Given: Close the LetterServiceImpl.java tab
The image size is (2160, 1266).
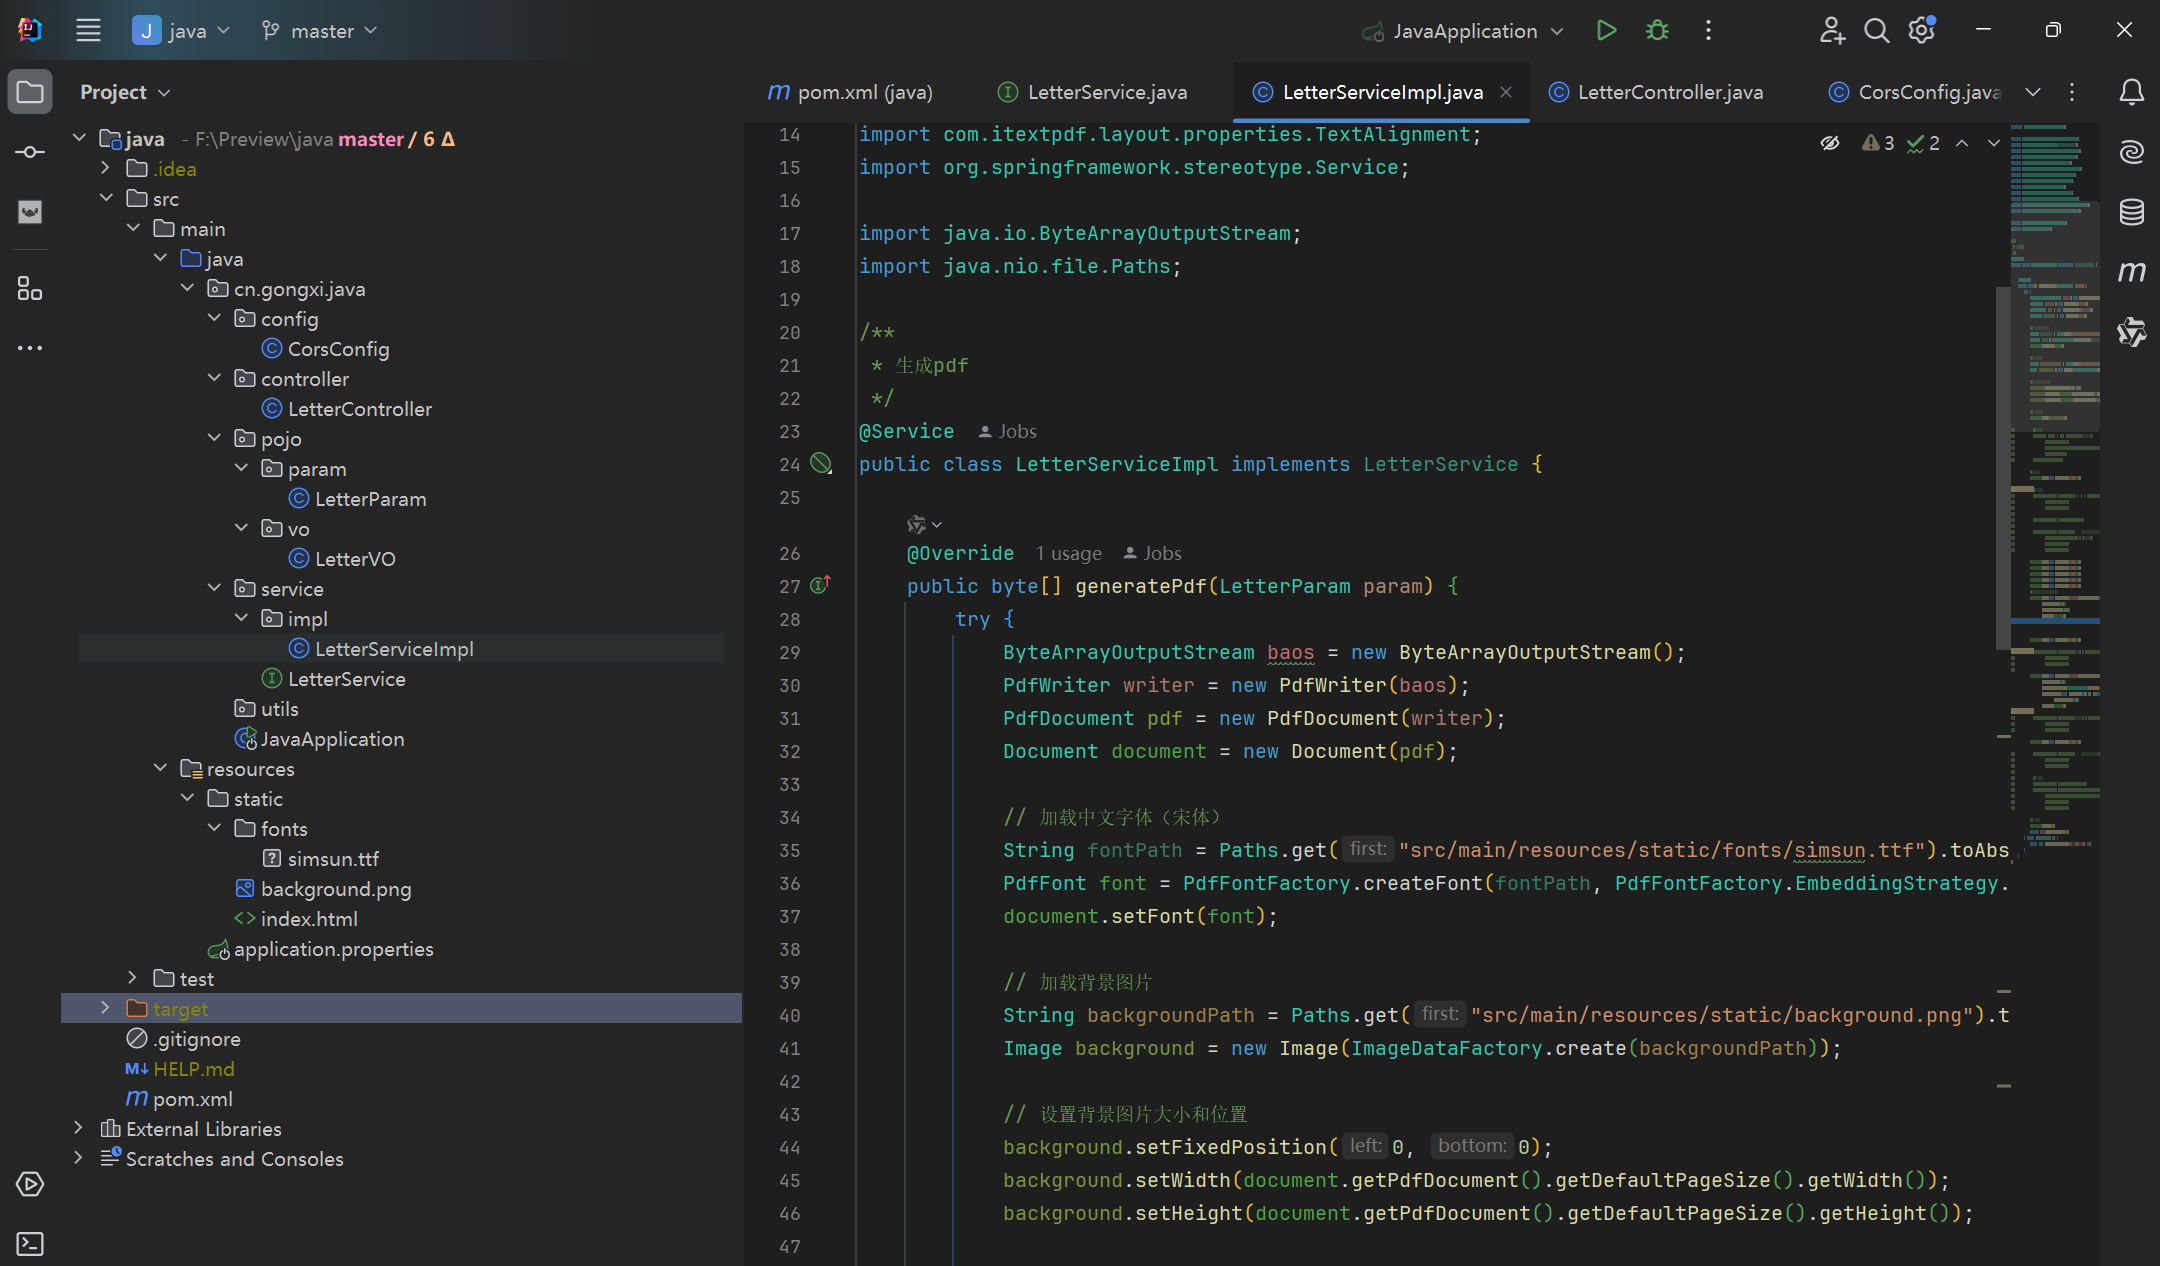Looking at the screenshot, I should click(x=1506, y=92).
